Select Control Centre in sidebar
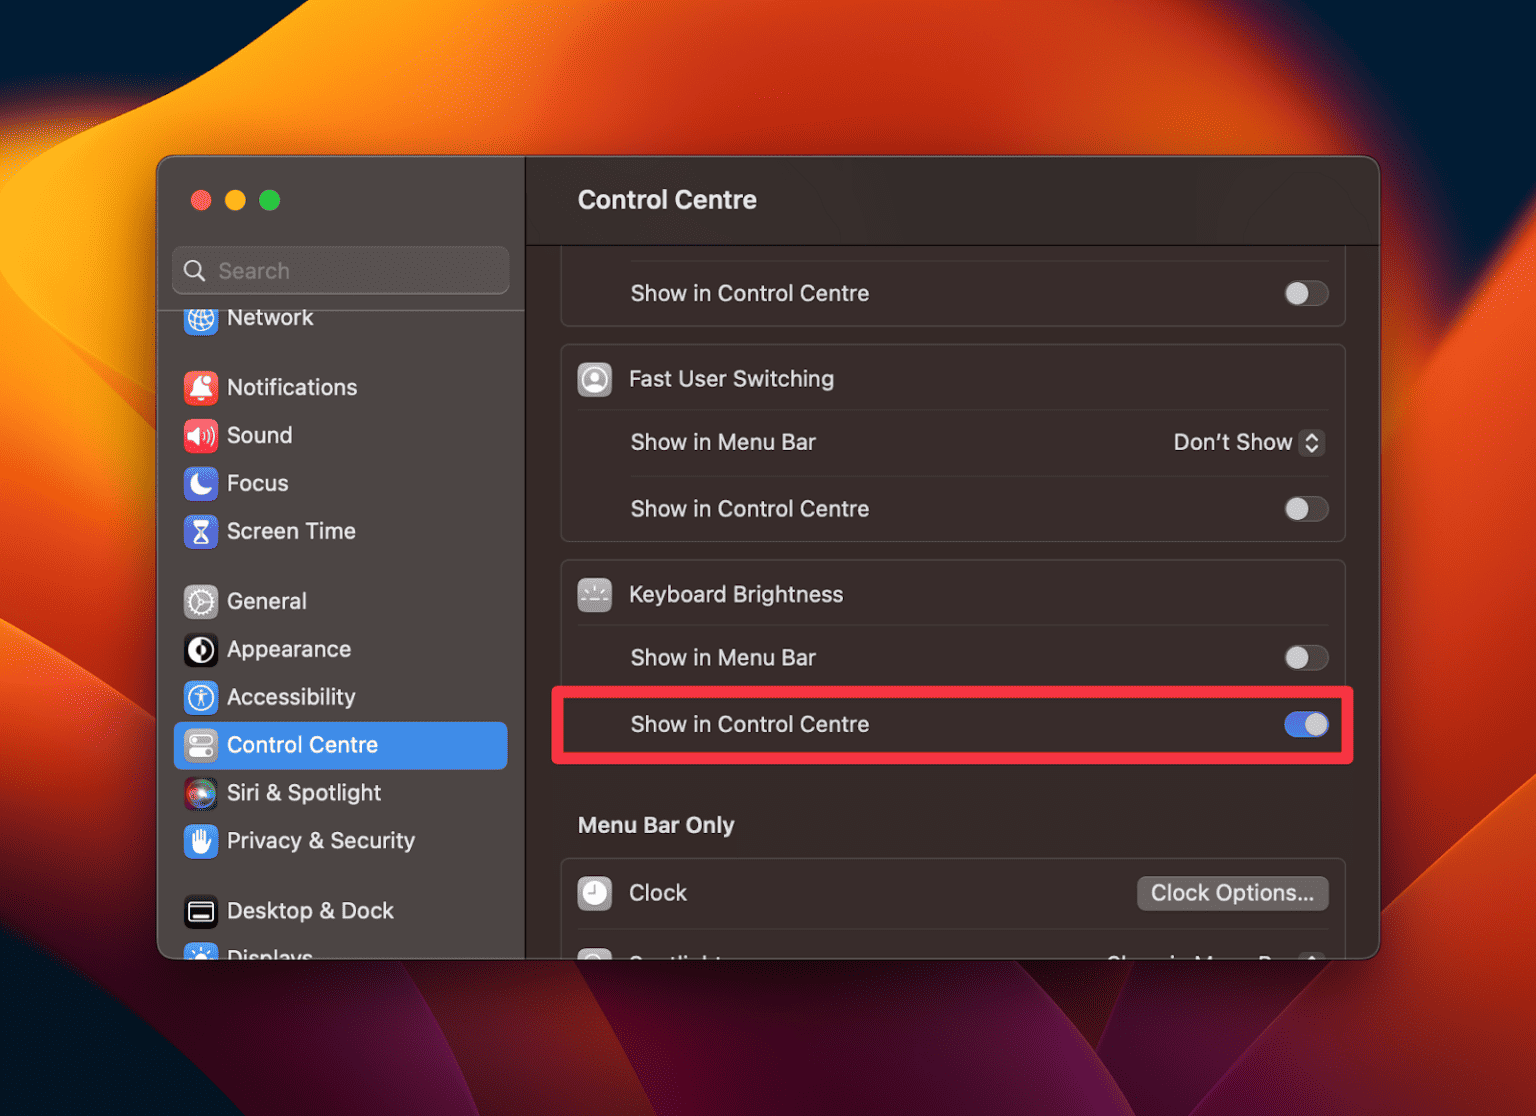The image size is (1536, 1116). (x=303, y=745)
